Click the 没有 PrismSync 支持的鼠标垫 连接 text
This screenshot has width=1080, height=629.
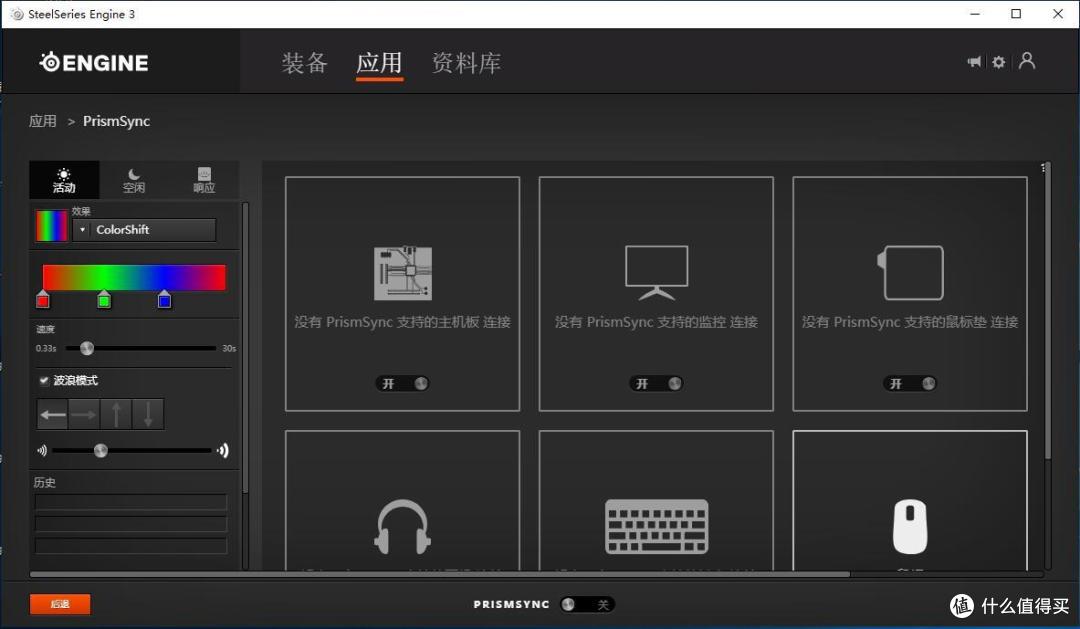coord(910,322)
